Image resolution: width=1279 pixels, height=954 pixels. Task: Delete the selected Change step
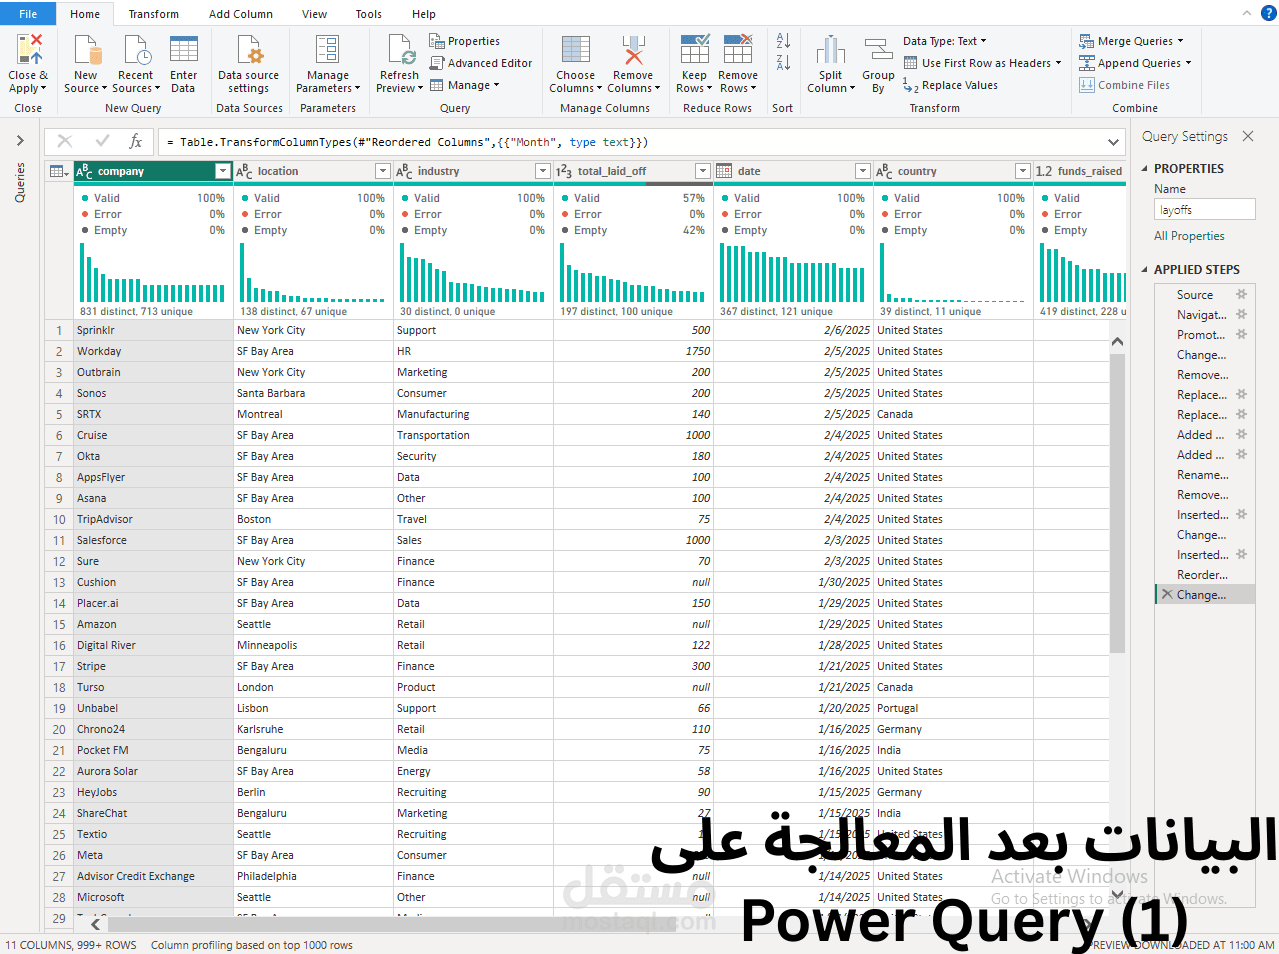pos(1166,594)
